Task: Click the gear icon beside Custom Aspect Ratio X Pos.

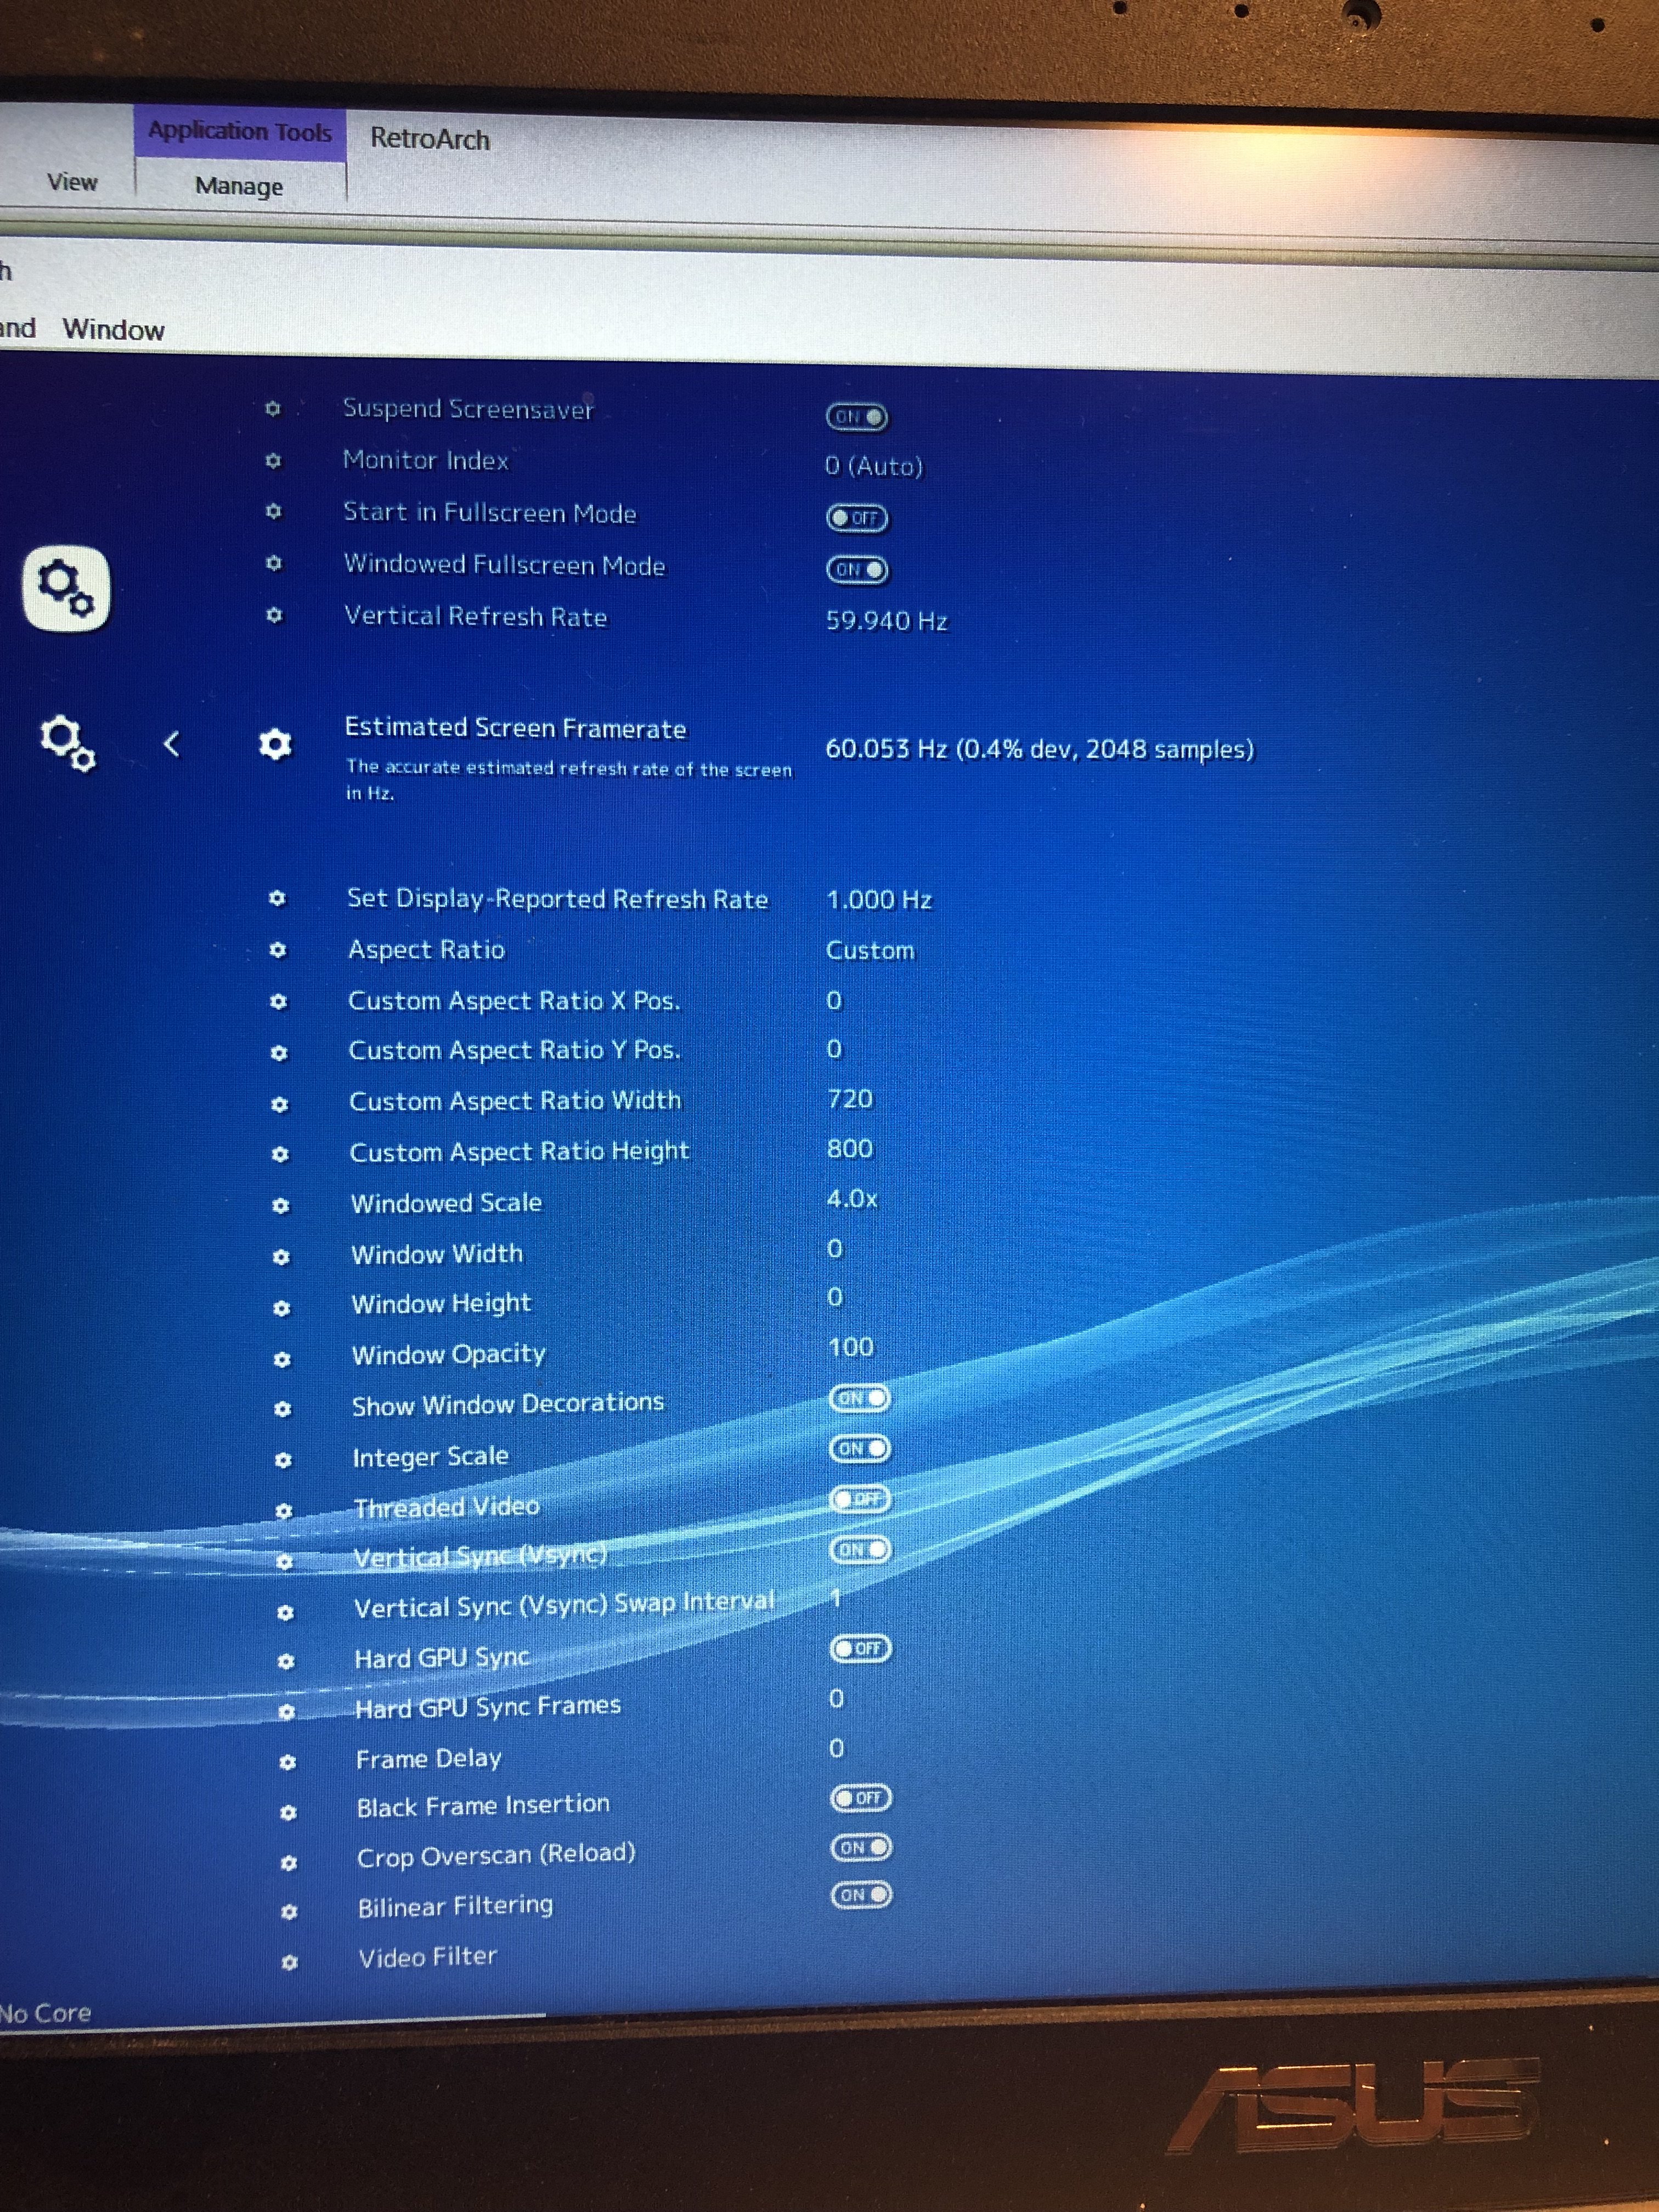Action: 279,1002
